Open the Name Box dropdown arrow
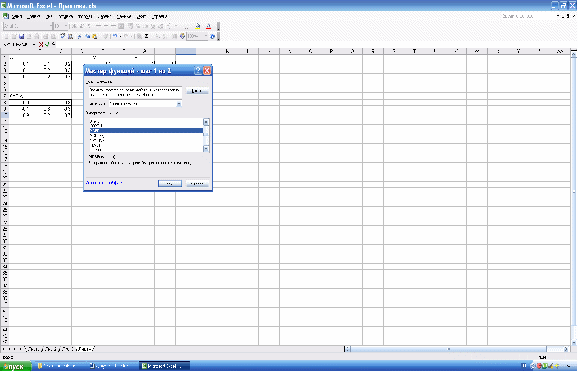Image resolution: width=578 pixels, height=372 pixels. click(x=33, y=44)
